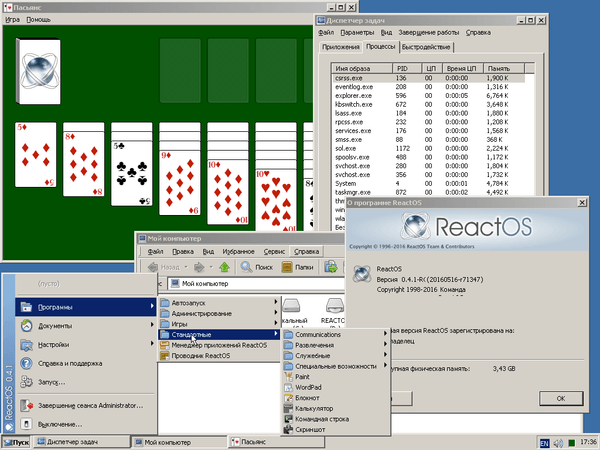
Task: Sort processes by Память column header
Action: [x=504, y=68]
